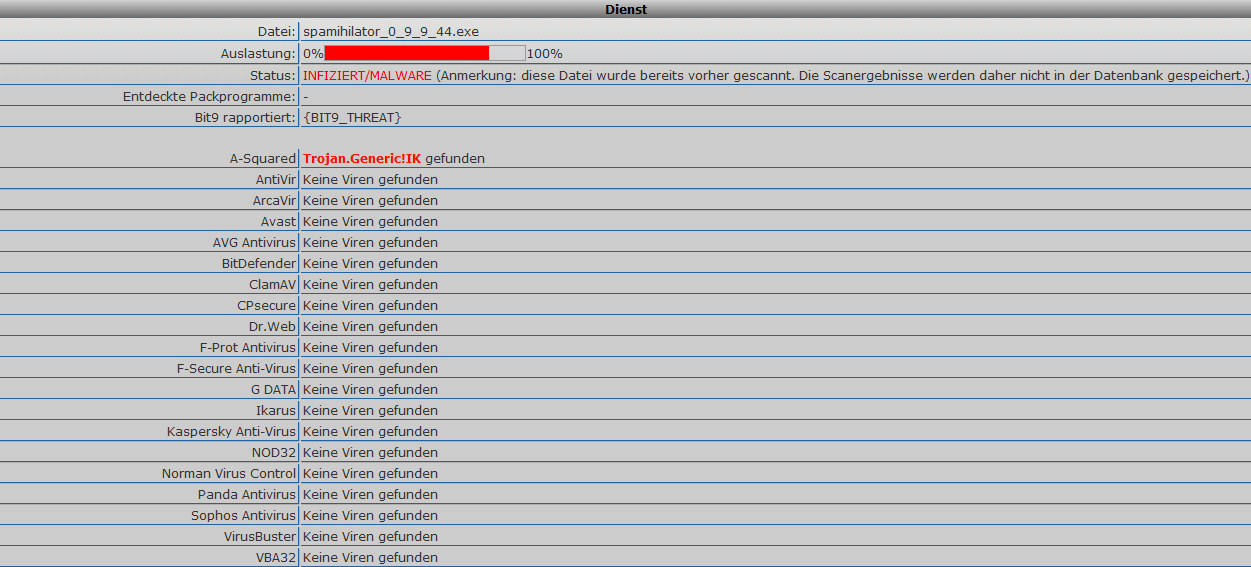
Task: Click the INFIZIERT/MALWARE status text
Action: [x=367, y=75]
